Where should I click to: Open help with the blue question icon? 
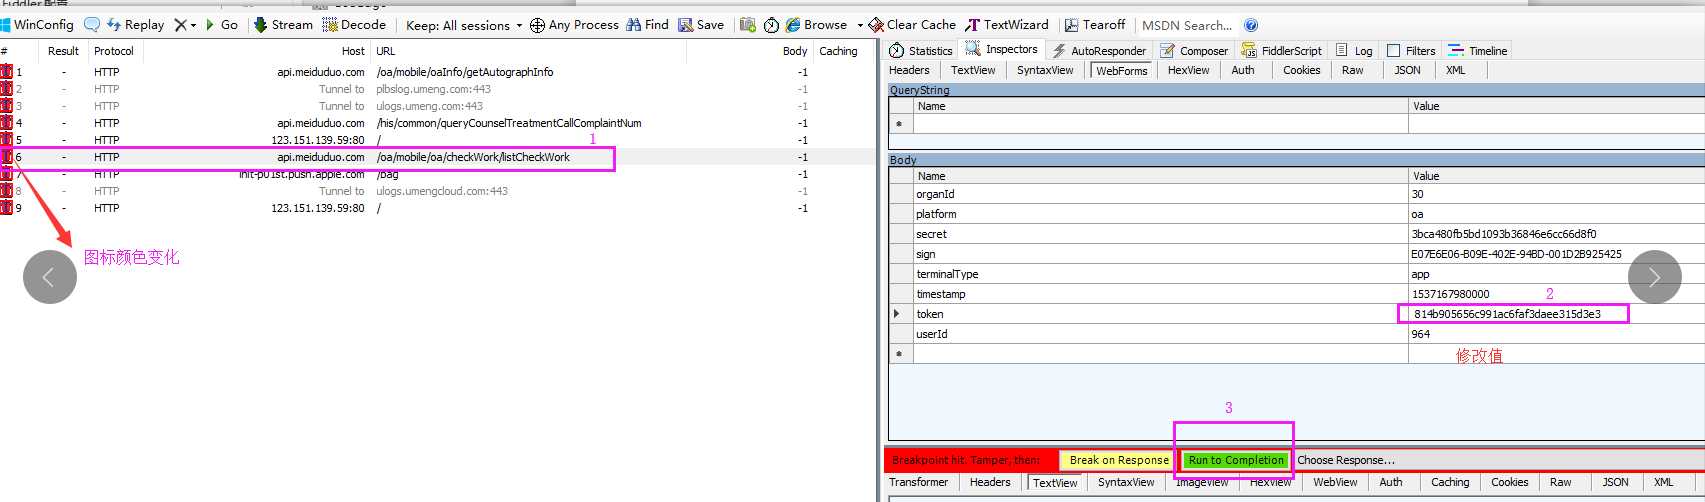[x=1251, y=25]
